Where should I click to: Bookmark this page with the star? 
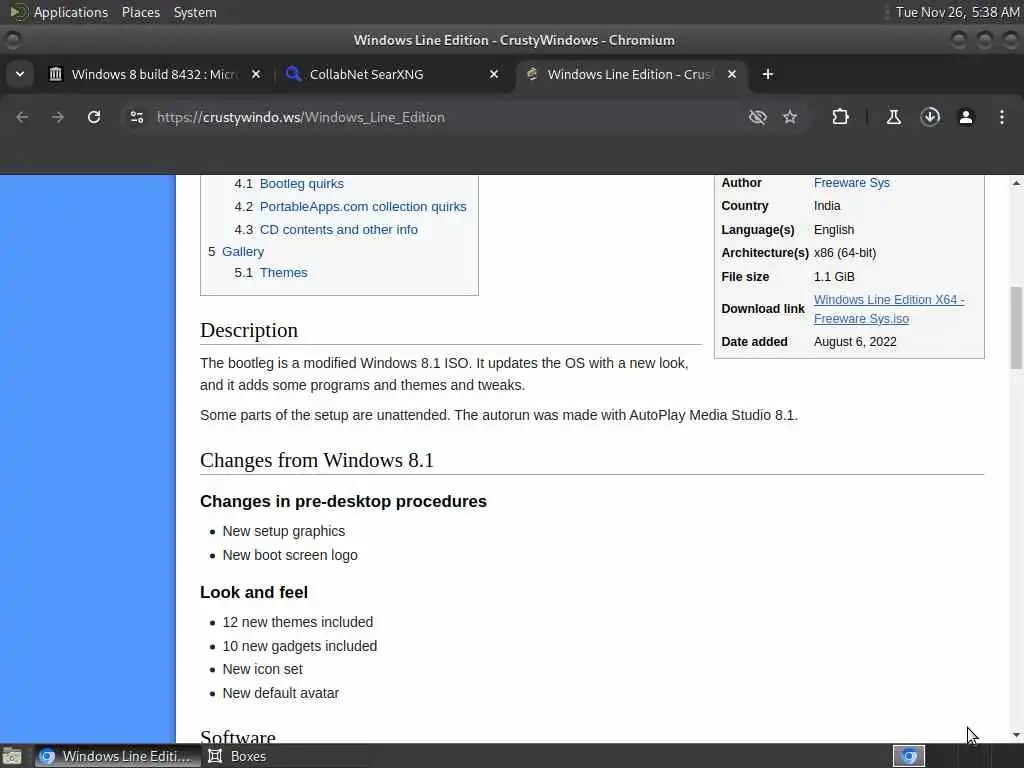[x=790, y=117]
